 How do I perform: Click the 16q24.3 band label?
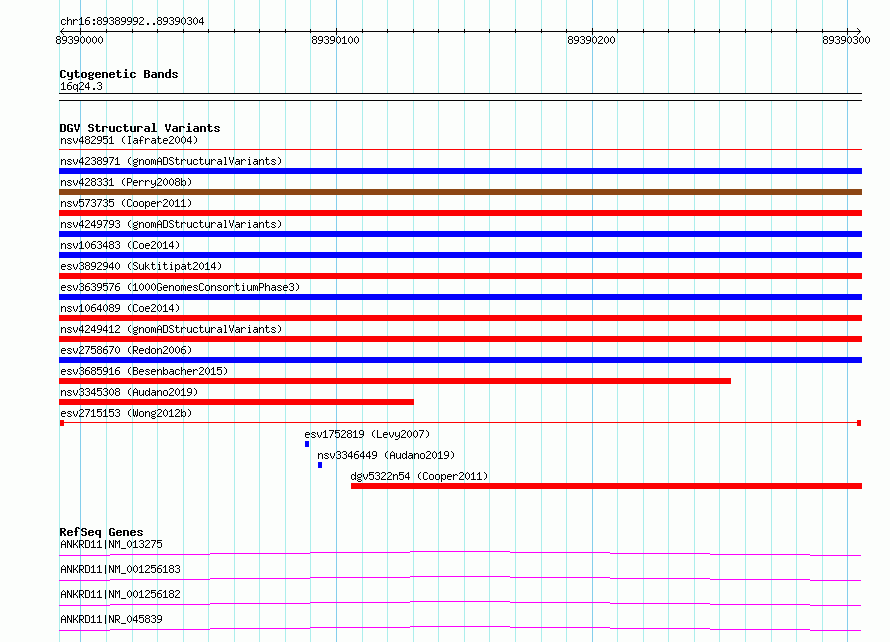pos(81,86)
